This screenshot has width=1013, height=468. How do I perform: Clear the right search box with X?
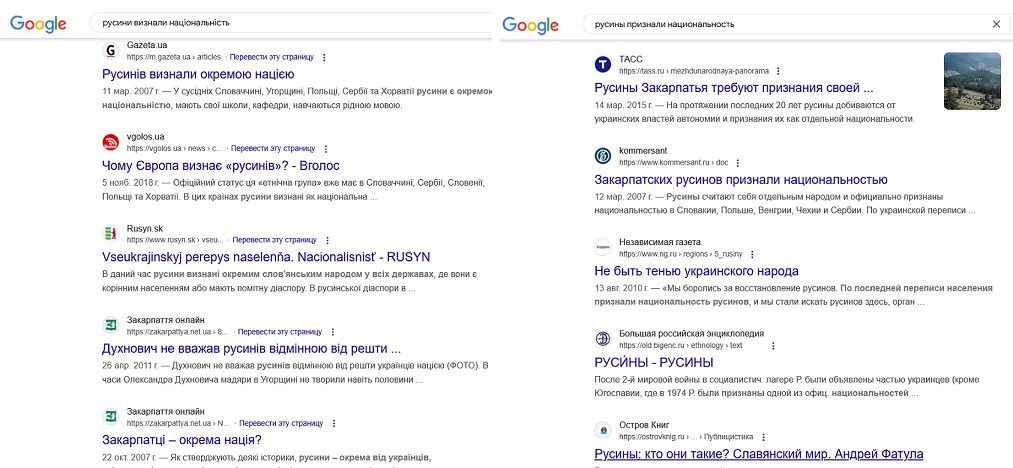996,24
